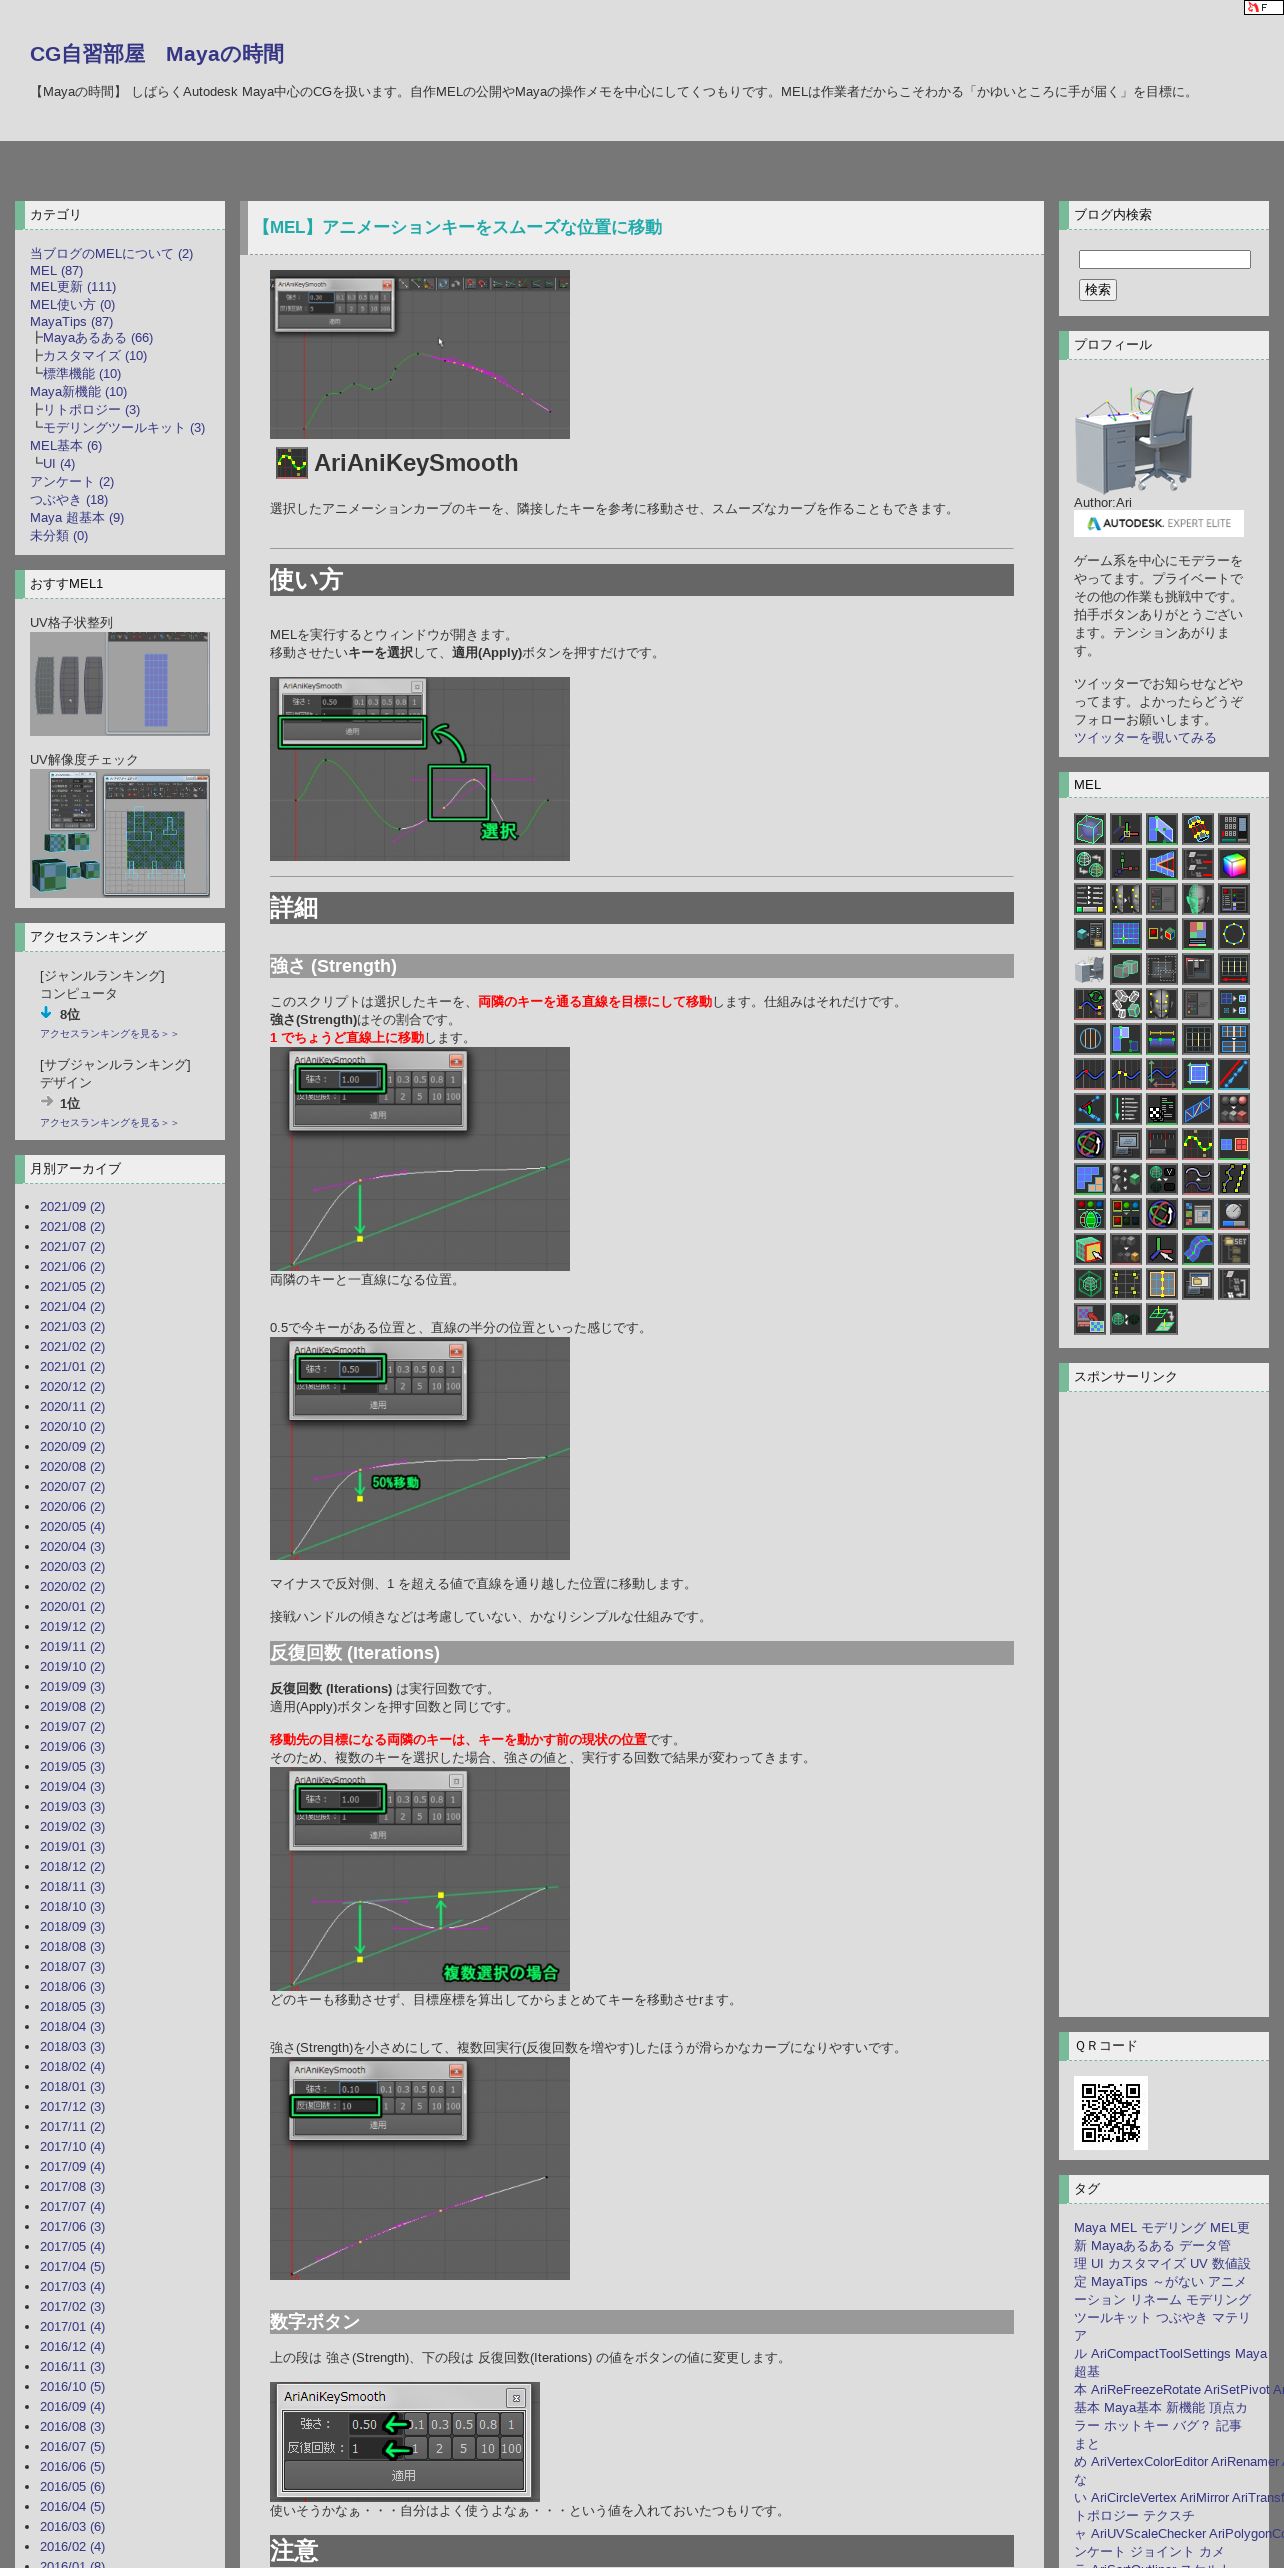Open the ツイッターを覗いてみる link

click(1145, 738)
